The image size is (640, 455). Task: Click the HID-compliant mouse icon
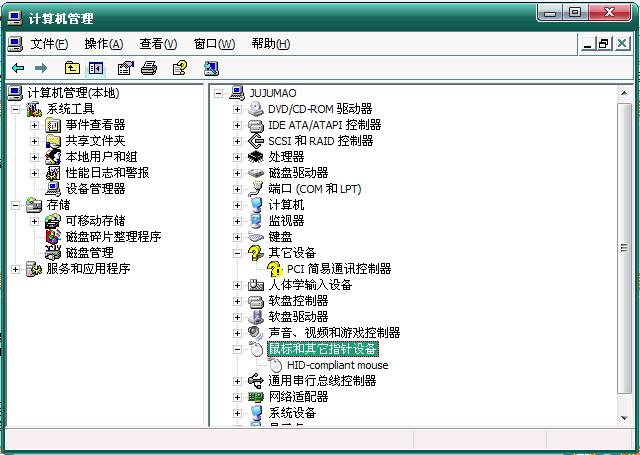click(x=276, y=365)
